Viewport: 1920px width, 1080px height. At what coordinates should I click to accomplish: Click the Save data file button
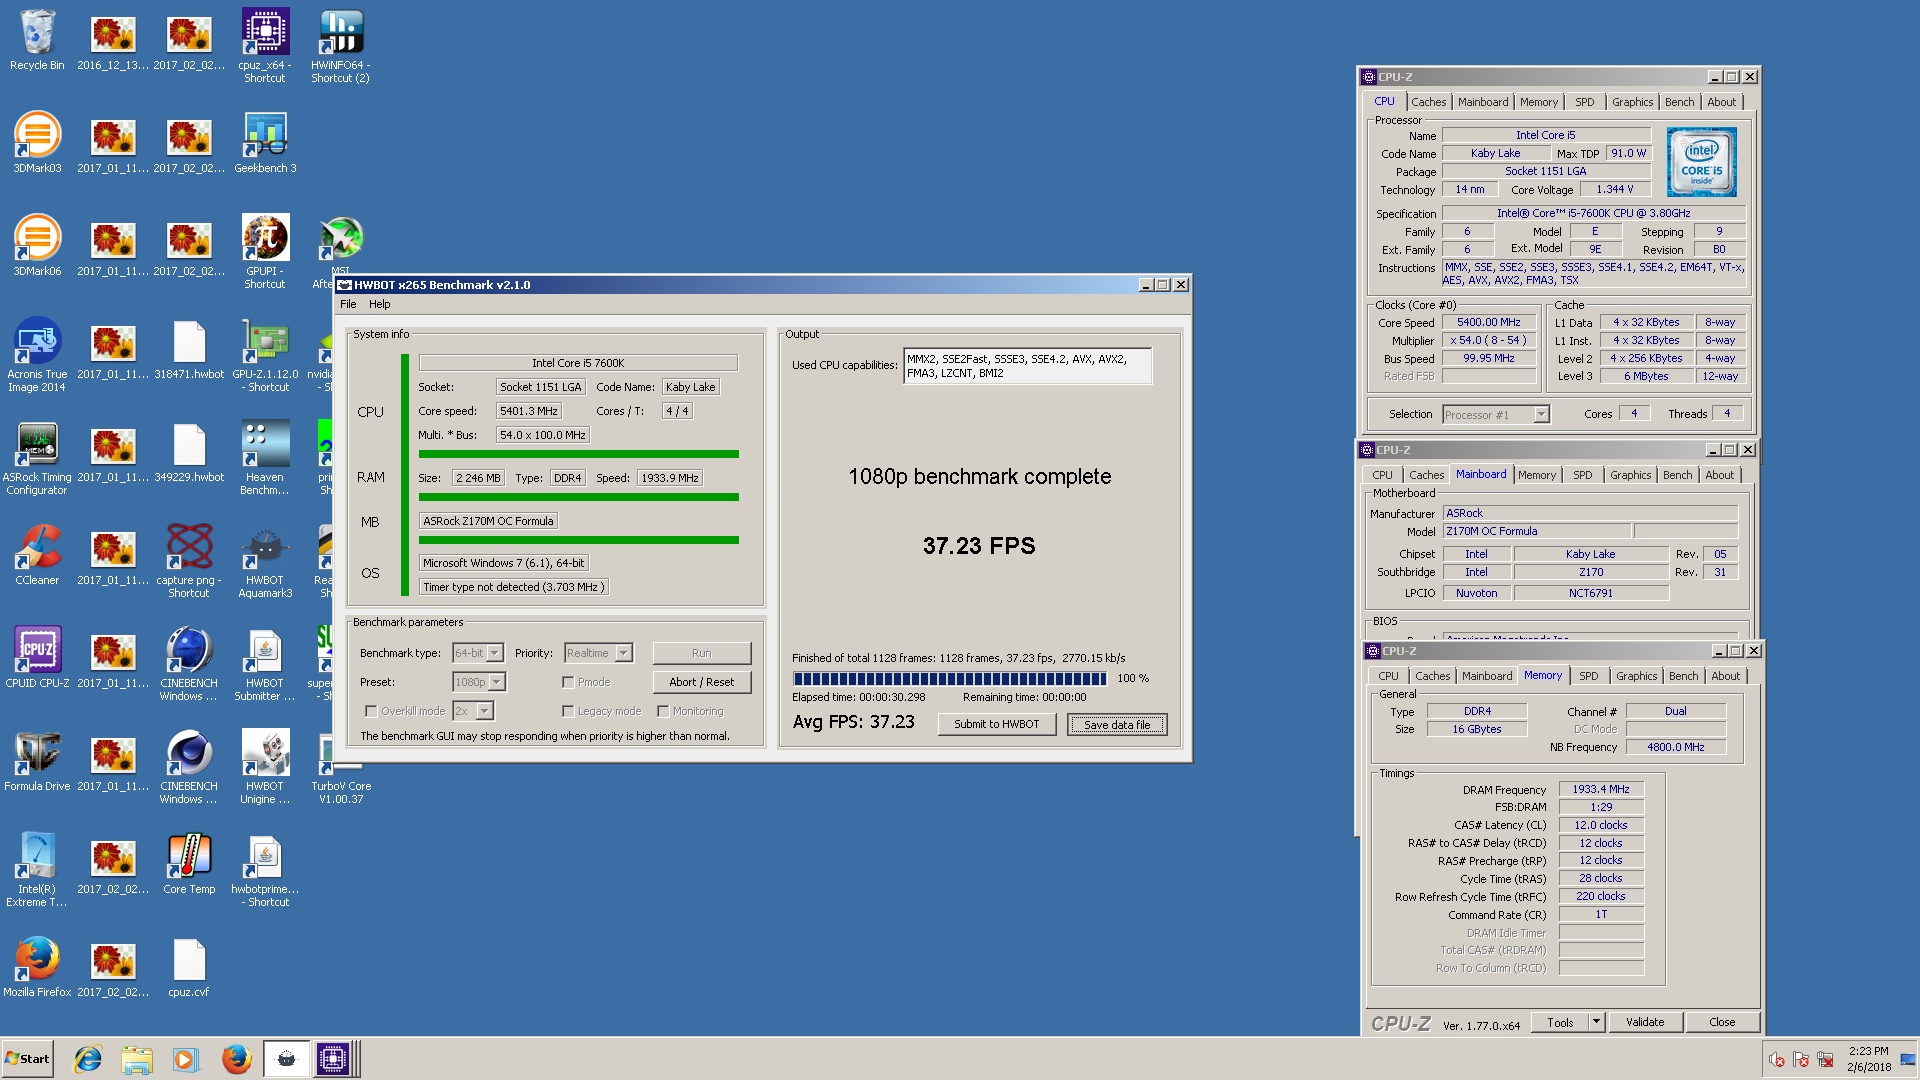1117,724
